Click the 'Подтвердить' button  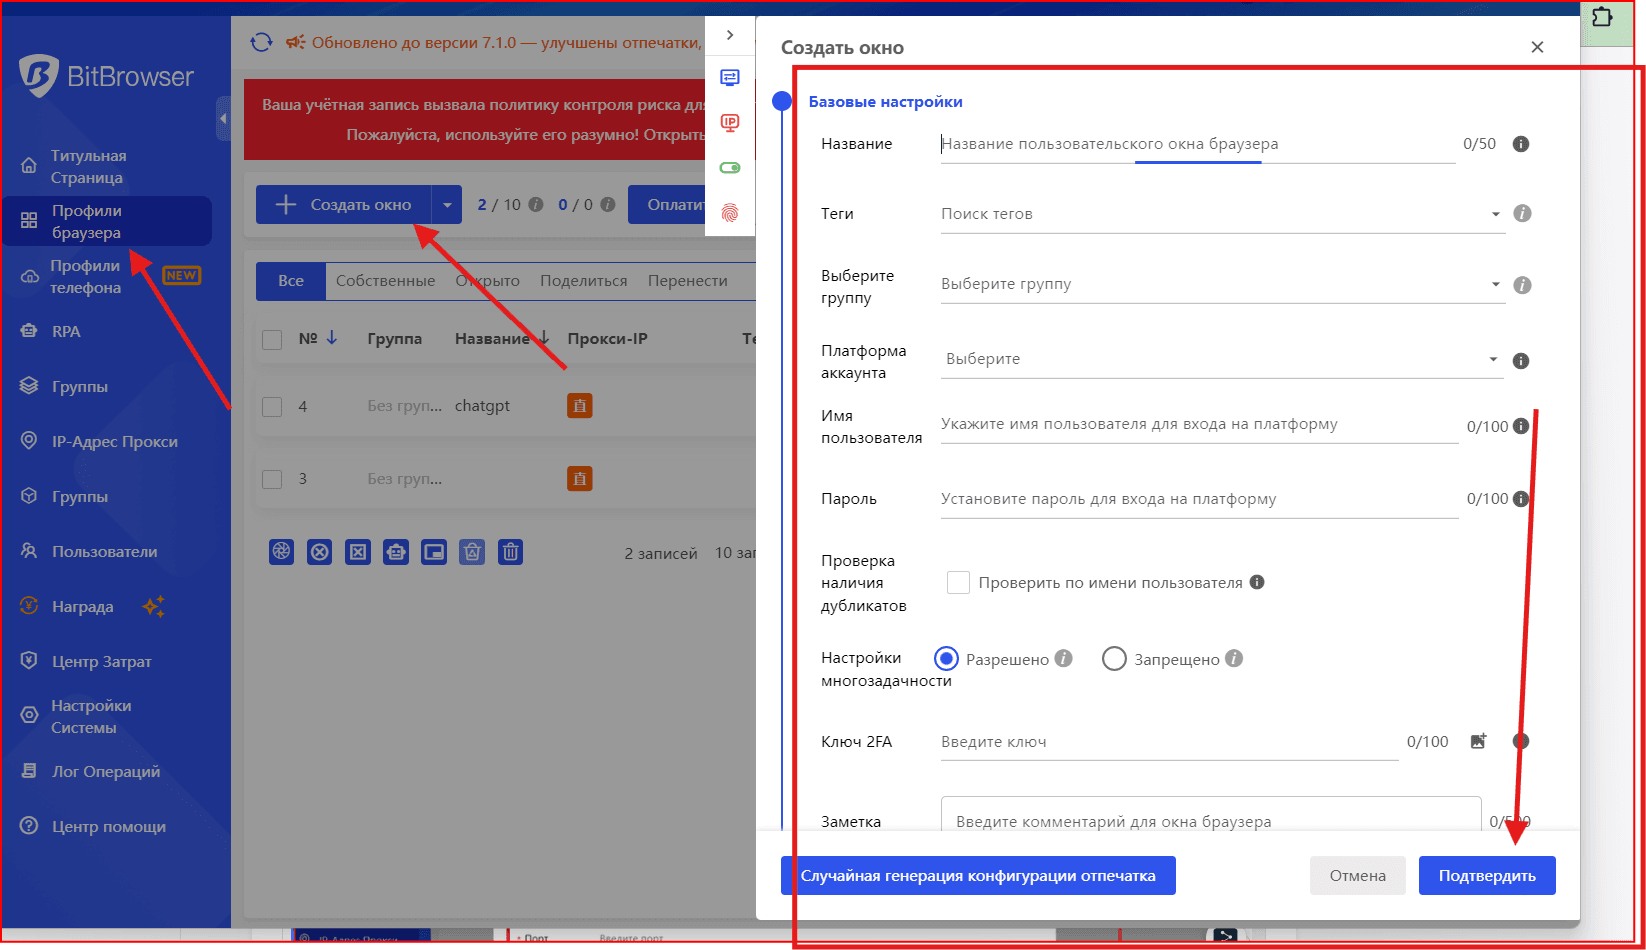pyautogui.click(x=1486, y=876)
